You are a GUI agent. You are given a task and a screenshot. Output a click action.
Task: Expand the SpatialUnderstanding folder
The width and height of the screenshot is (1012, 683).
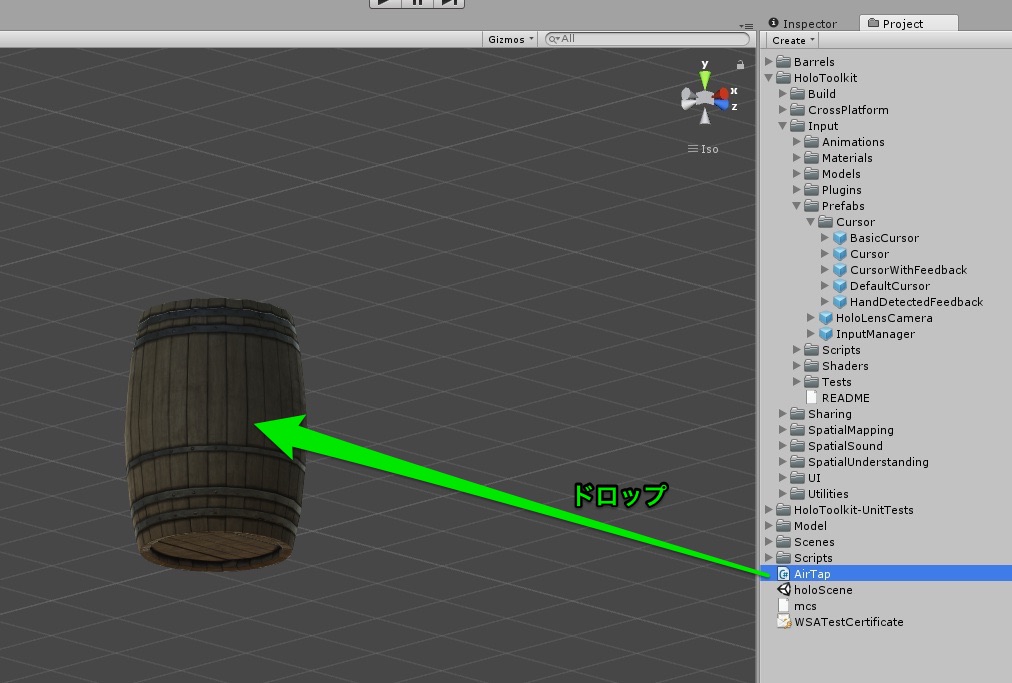(782, 462)
